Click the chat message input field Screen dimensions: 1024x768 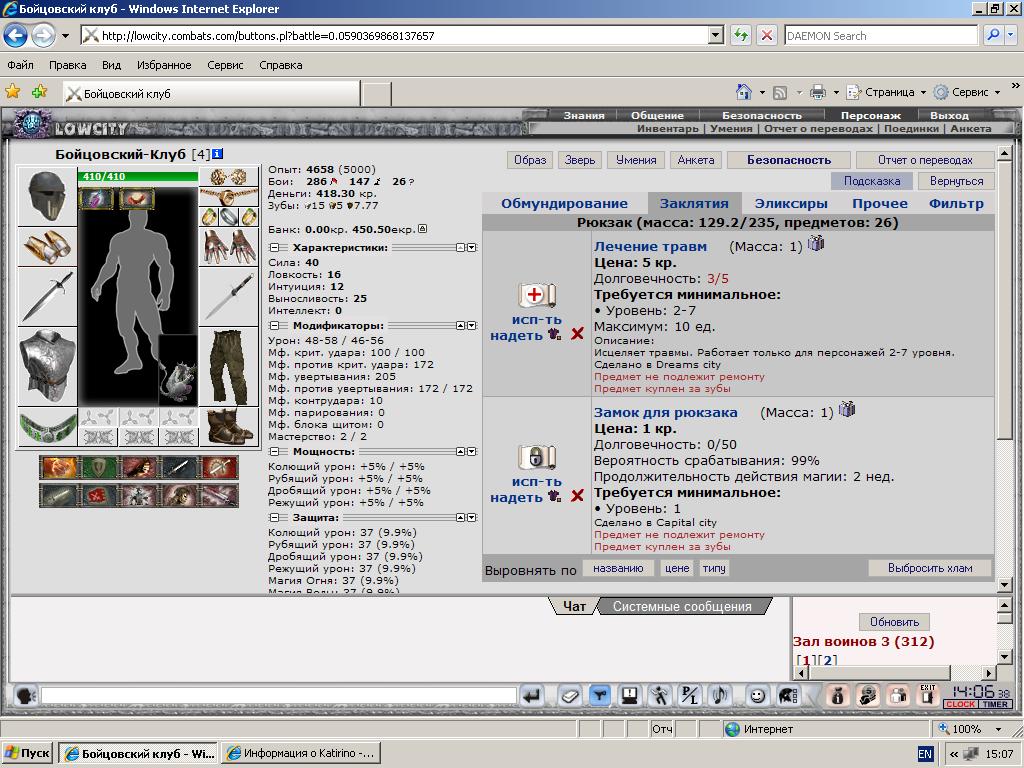pyautogui.click(x=279, y=696)
